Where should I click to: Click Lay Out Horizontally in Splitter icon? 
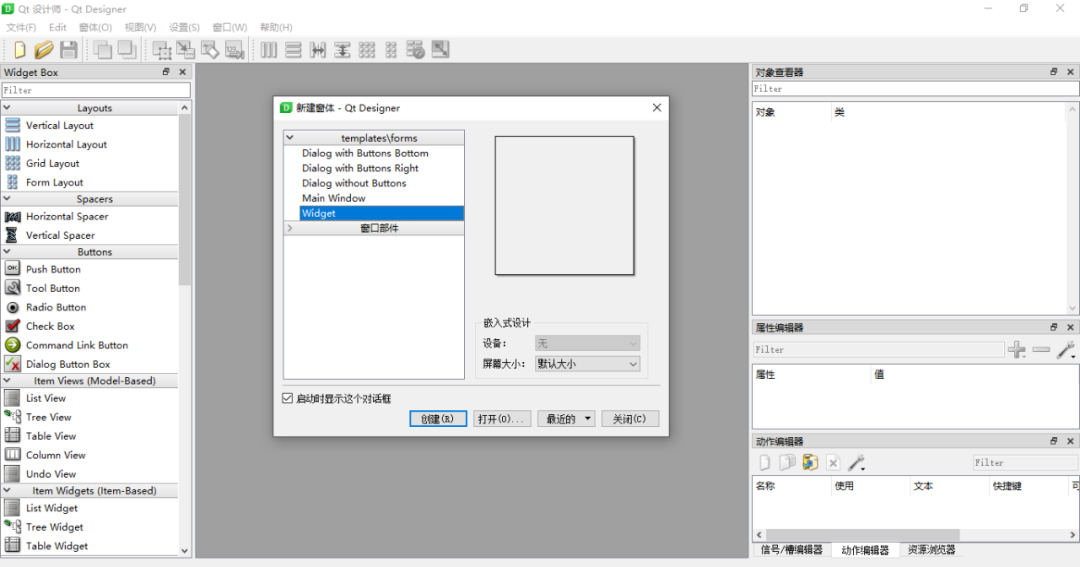tap(318, 50)
